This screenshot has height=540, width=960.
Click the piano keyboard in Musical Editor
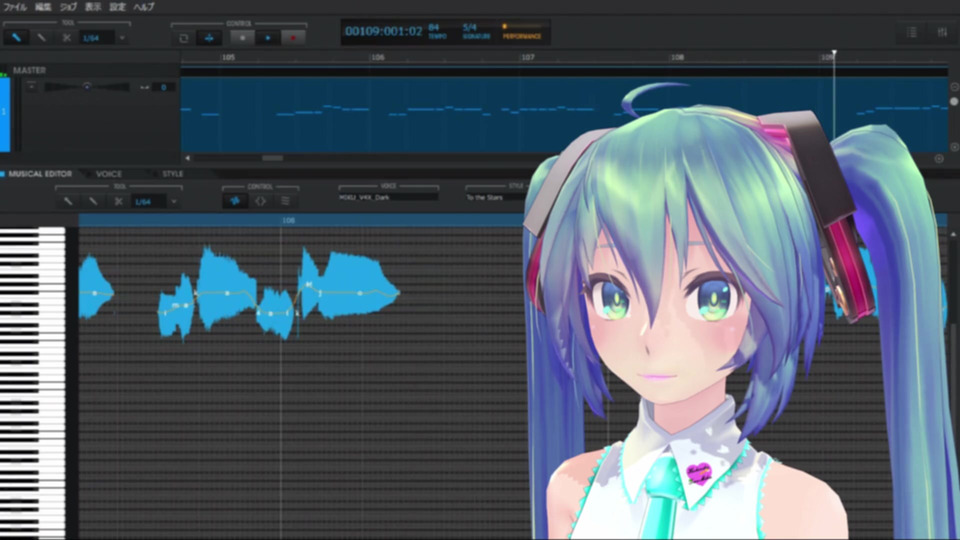(32, 383)
